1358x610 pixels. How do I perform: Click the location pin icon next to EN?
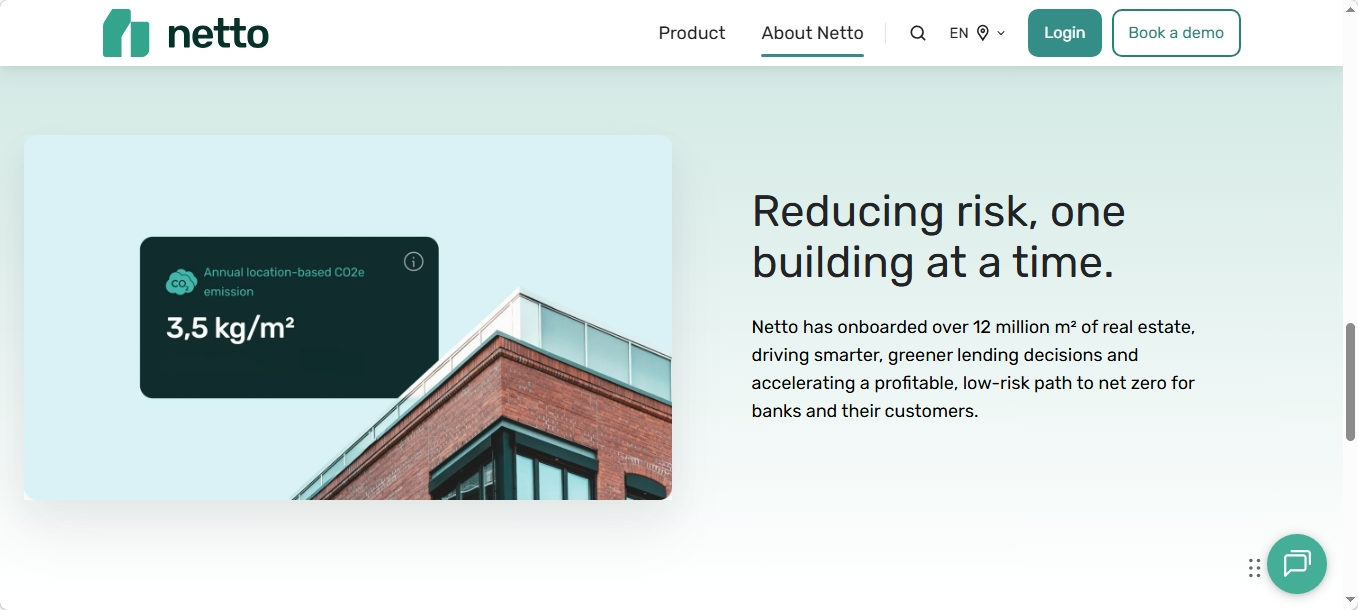tap(983, 33)
